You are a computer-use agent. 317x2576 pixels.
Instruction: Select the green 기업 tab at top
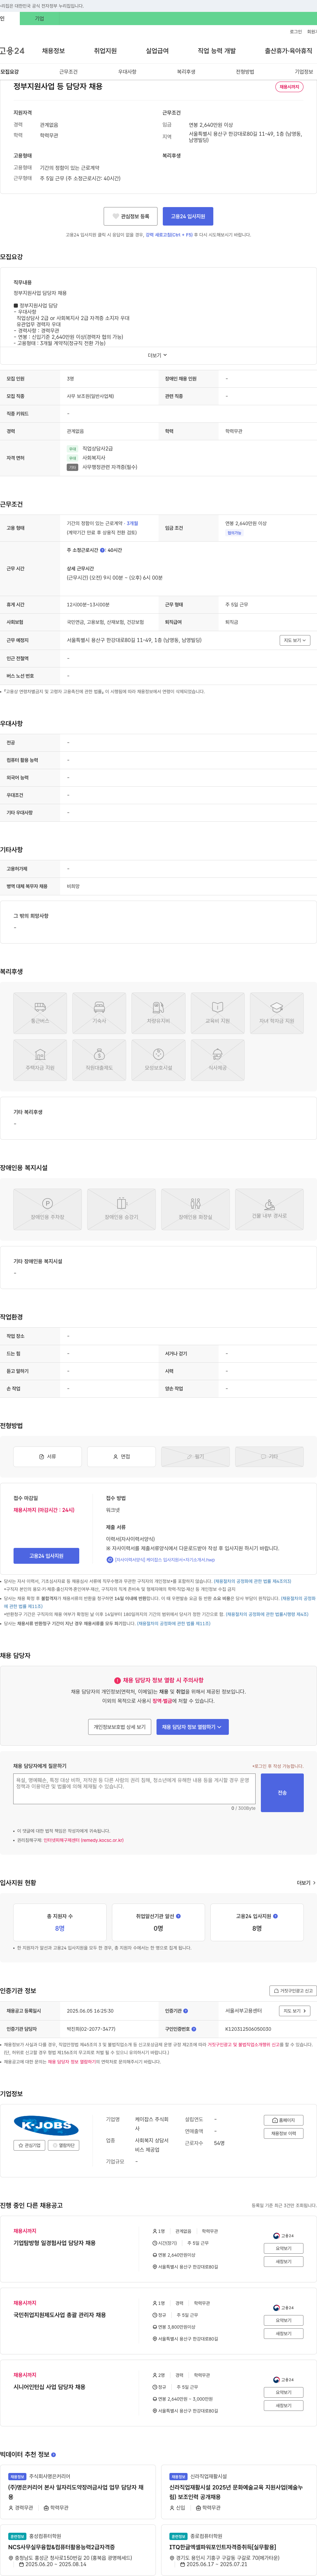coord(39,18)
